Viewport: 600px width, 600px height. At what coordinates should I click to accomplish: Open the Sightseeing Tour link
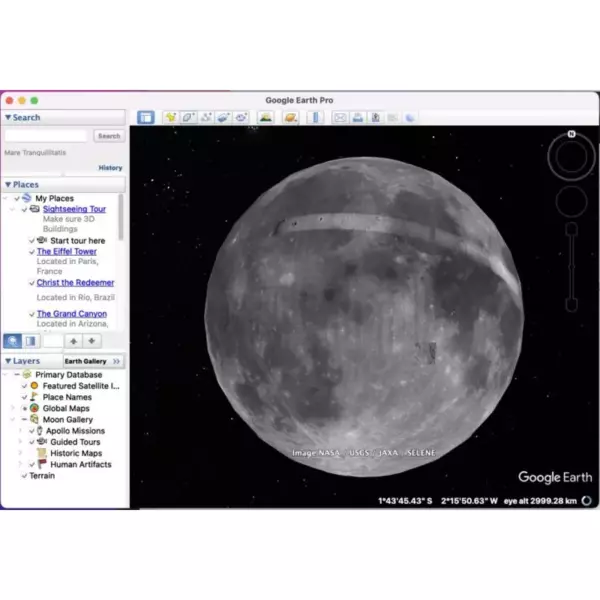click(x=74, y=209)
